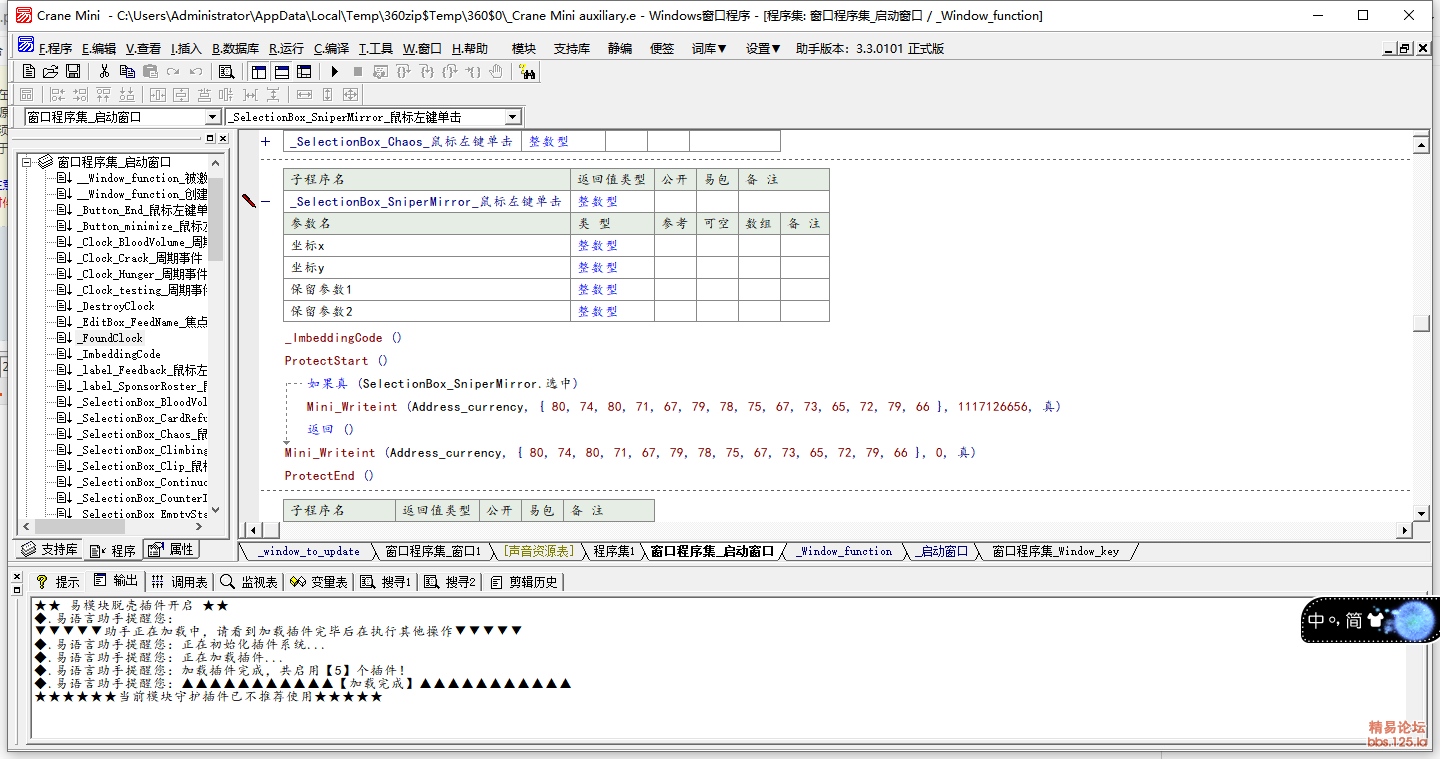Select _Clock_Crack_周期事件 tree item

click(141, 258)
